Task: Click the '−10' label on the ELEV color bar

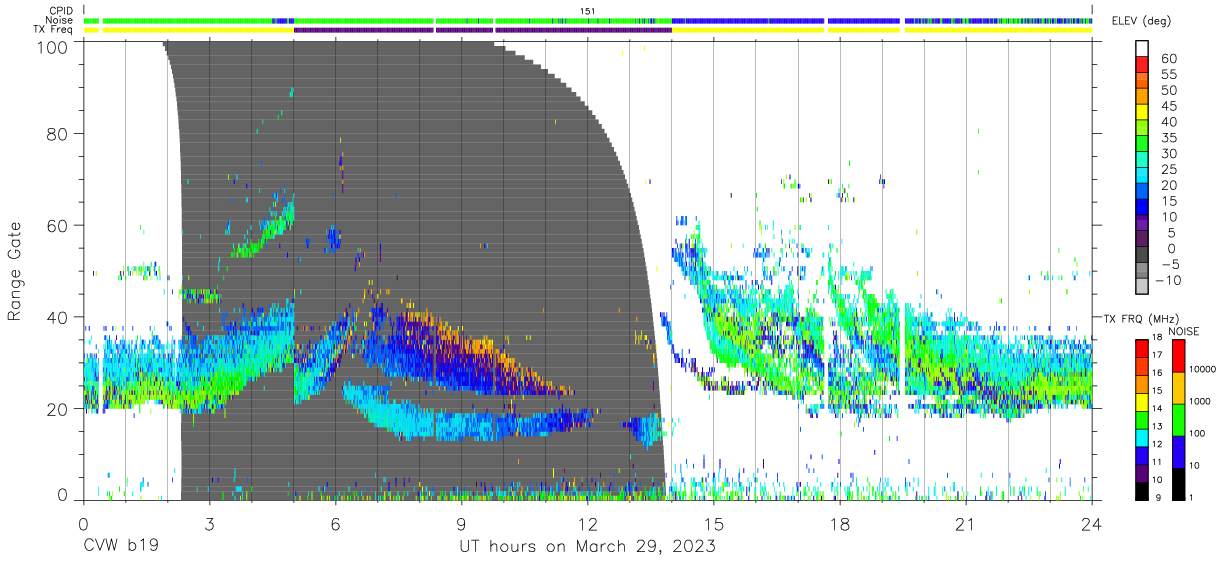Action: [1167, 280]
